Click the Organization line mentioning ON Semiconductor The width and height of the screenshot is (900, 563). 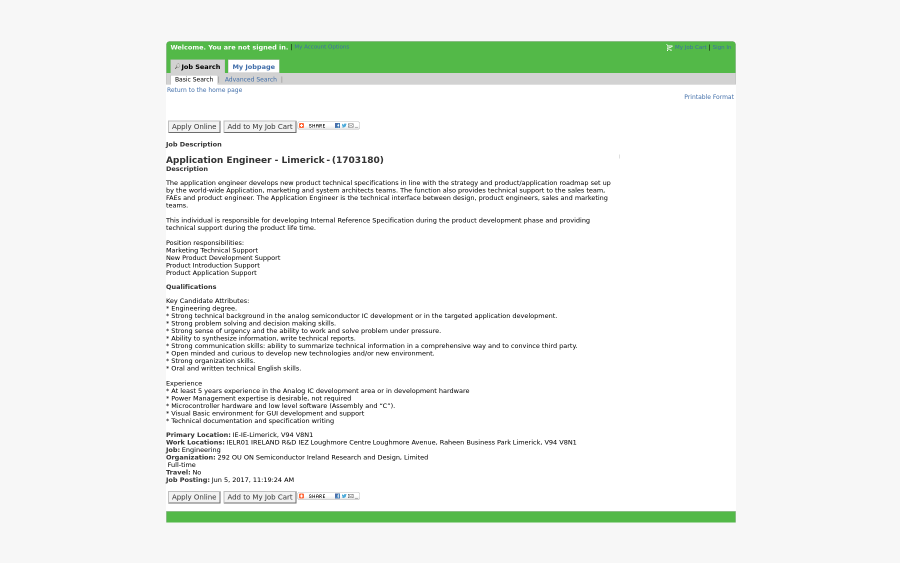pyautogui.click(x=297, y=457)
